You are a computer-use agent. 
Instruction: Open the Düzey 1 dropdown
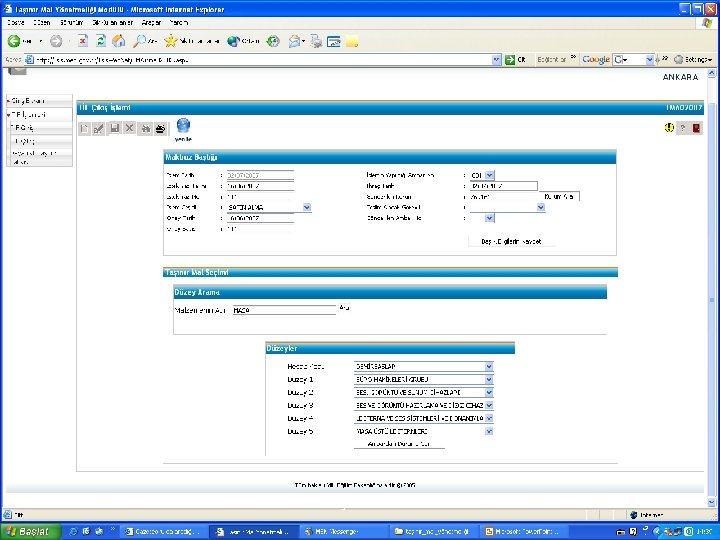click(489, 380)
